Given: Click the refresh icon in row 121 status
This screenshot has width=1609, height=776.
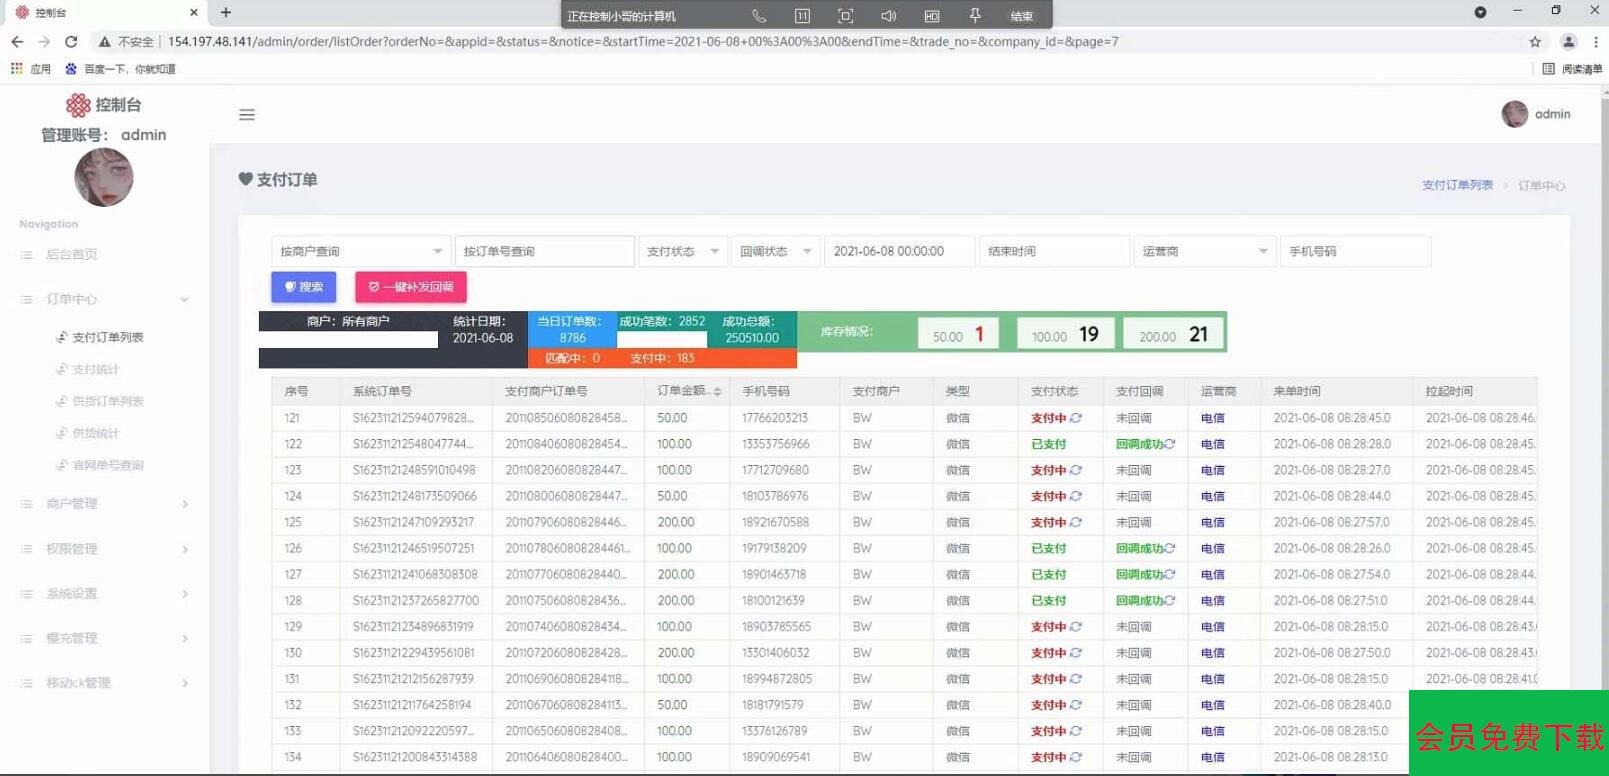Looking at the screenshot, I should 1076,418.
